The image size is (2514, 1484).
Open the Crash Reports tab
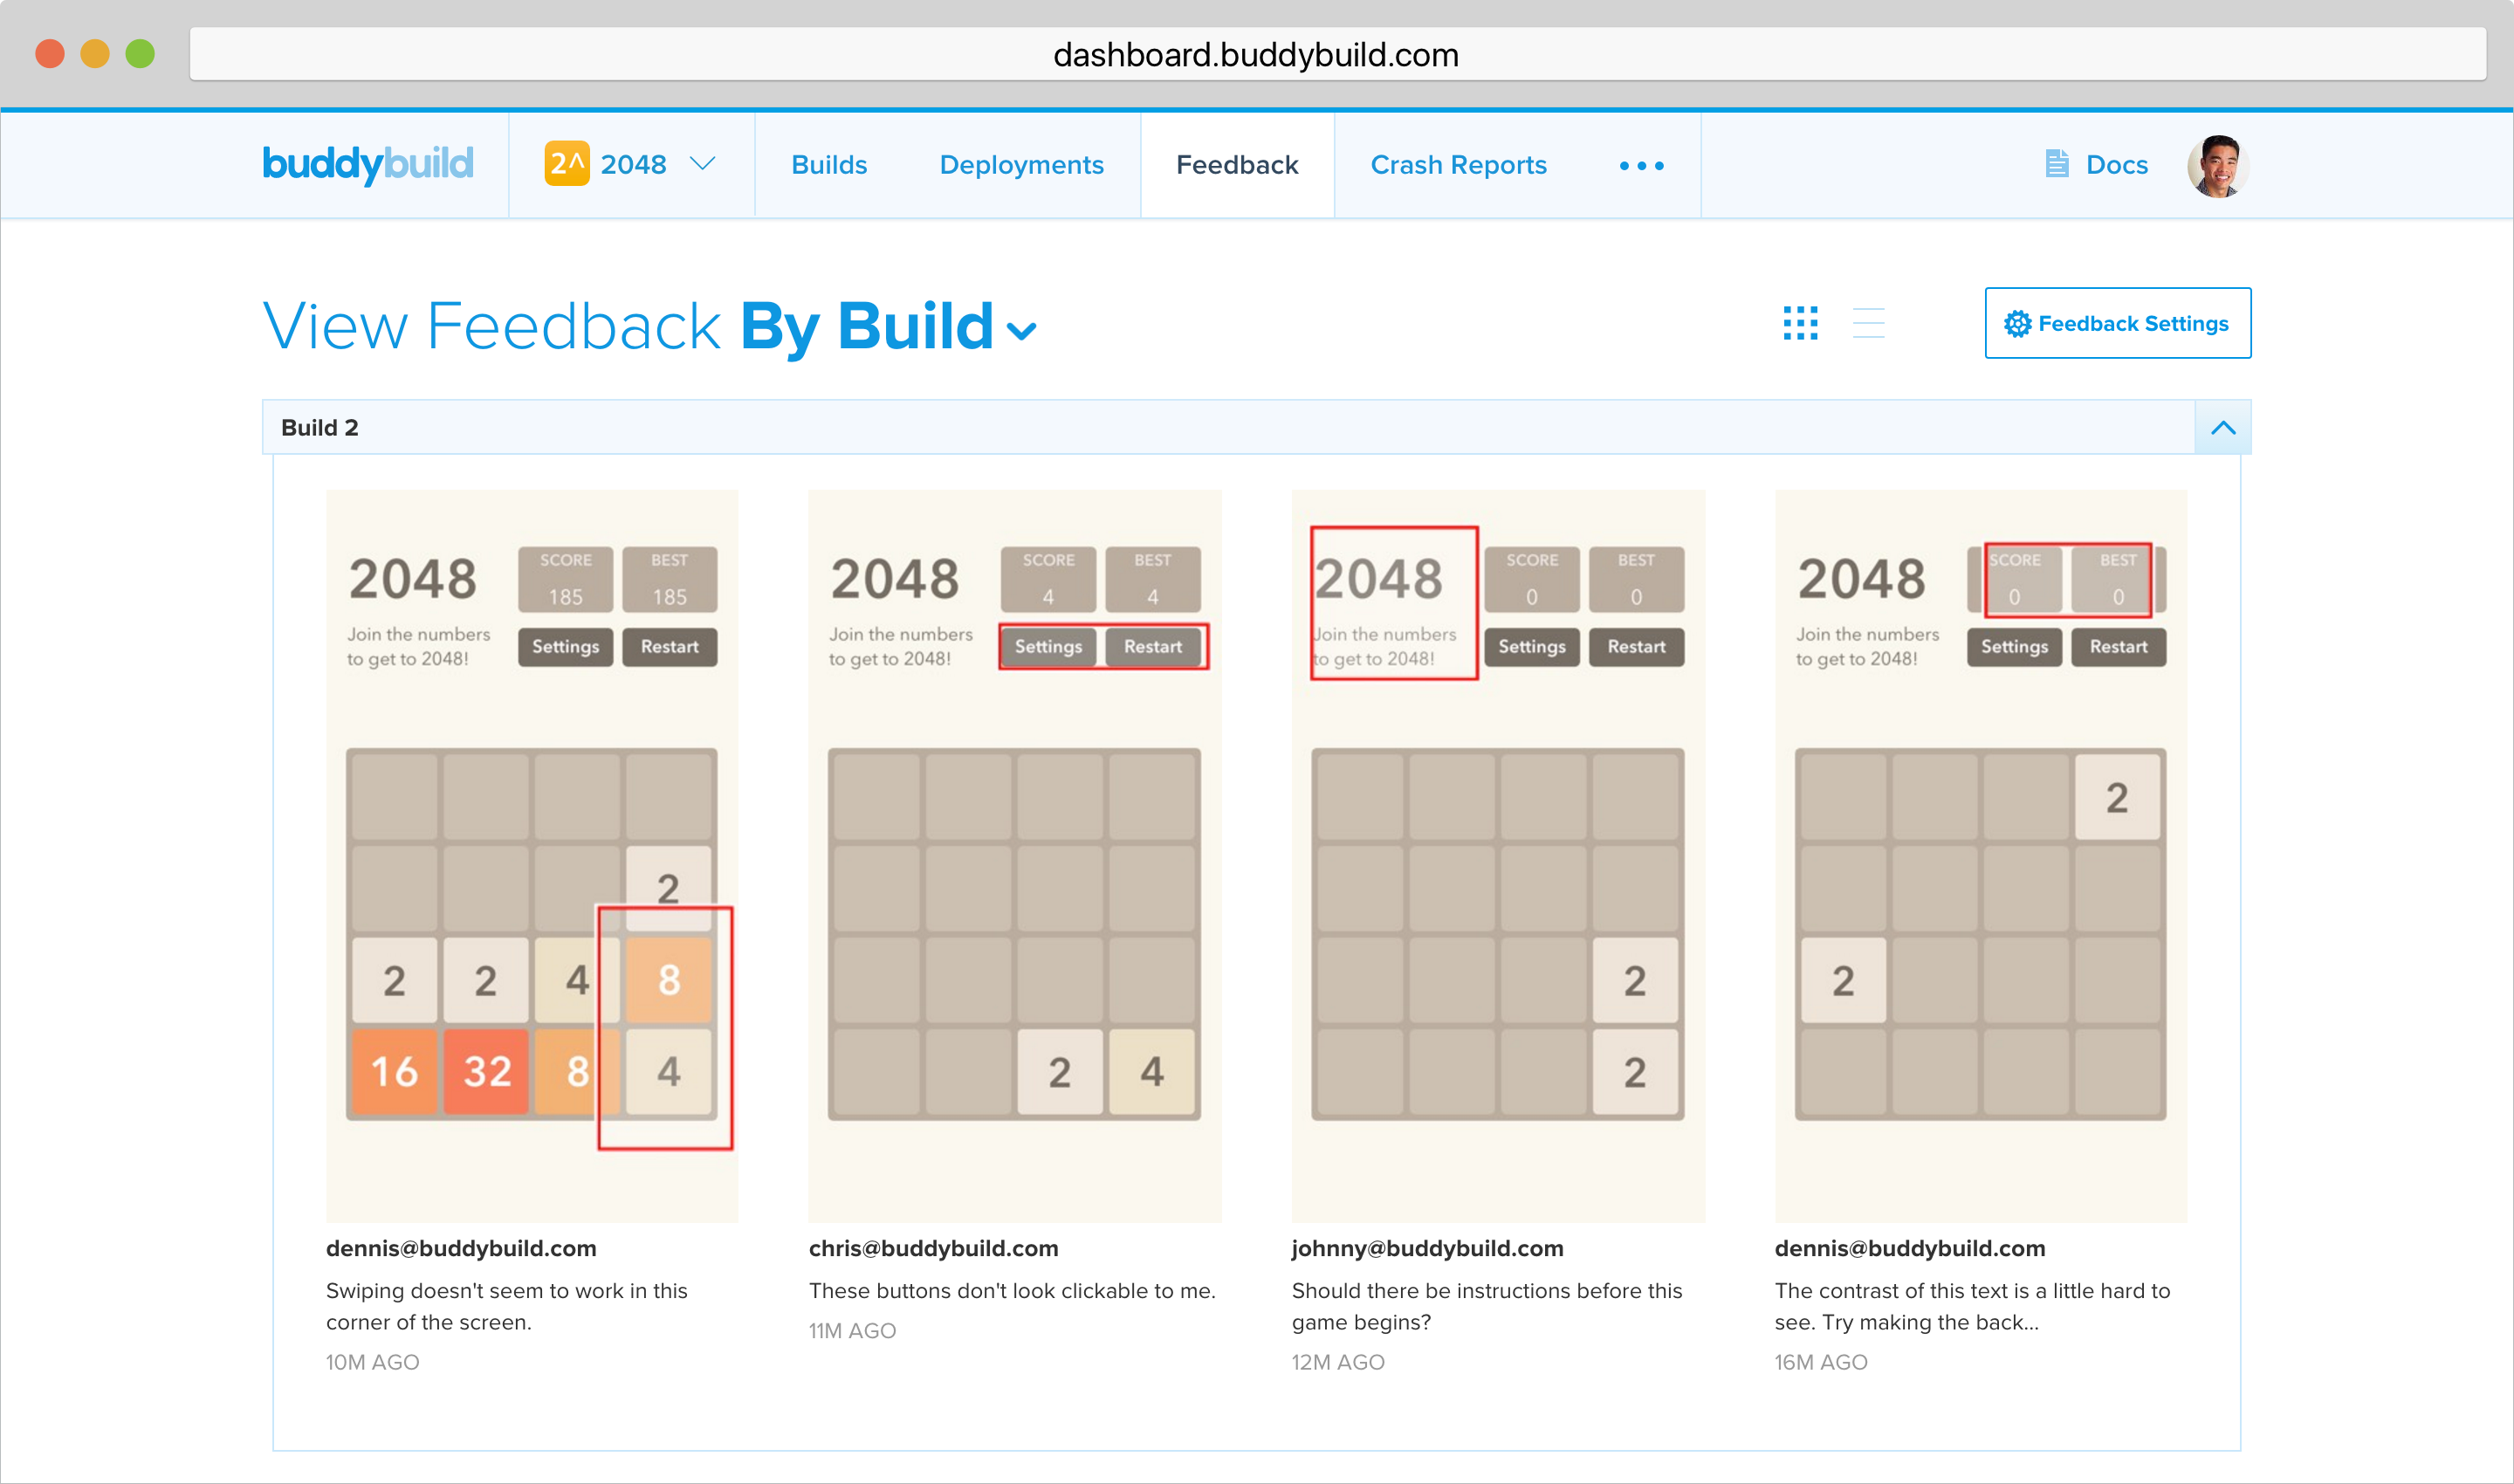pyautogui.click(x=1458, y=165)
